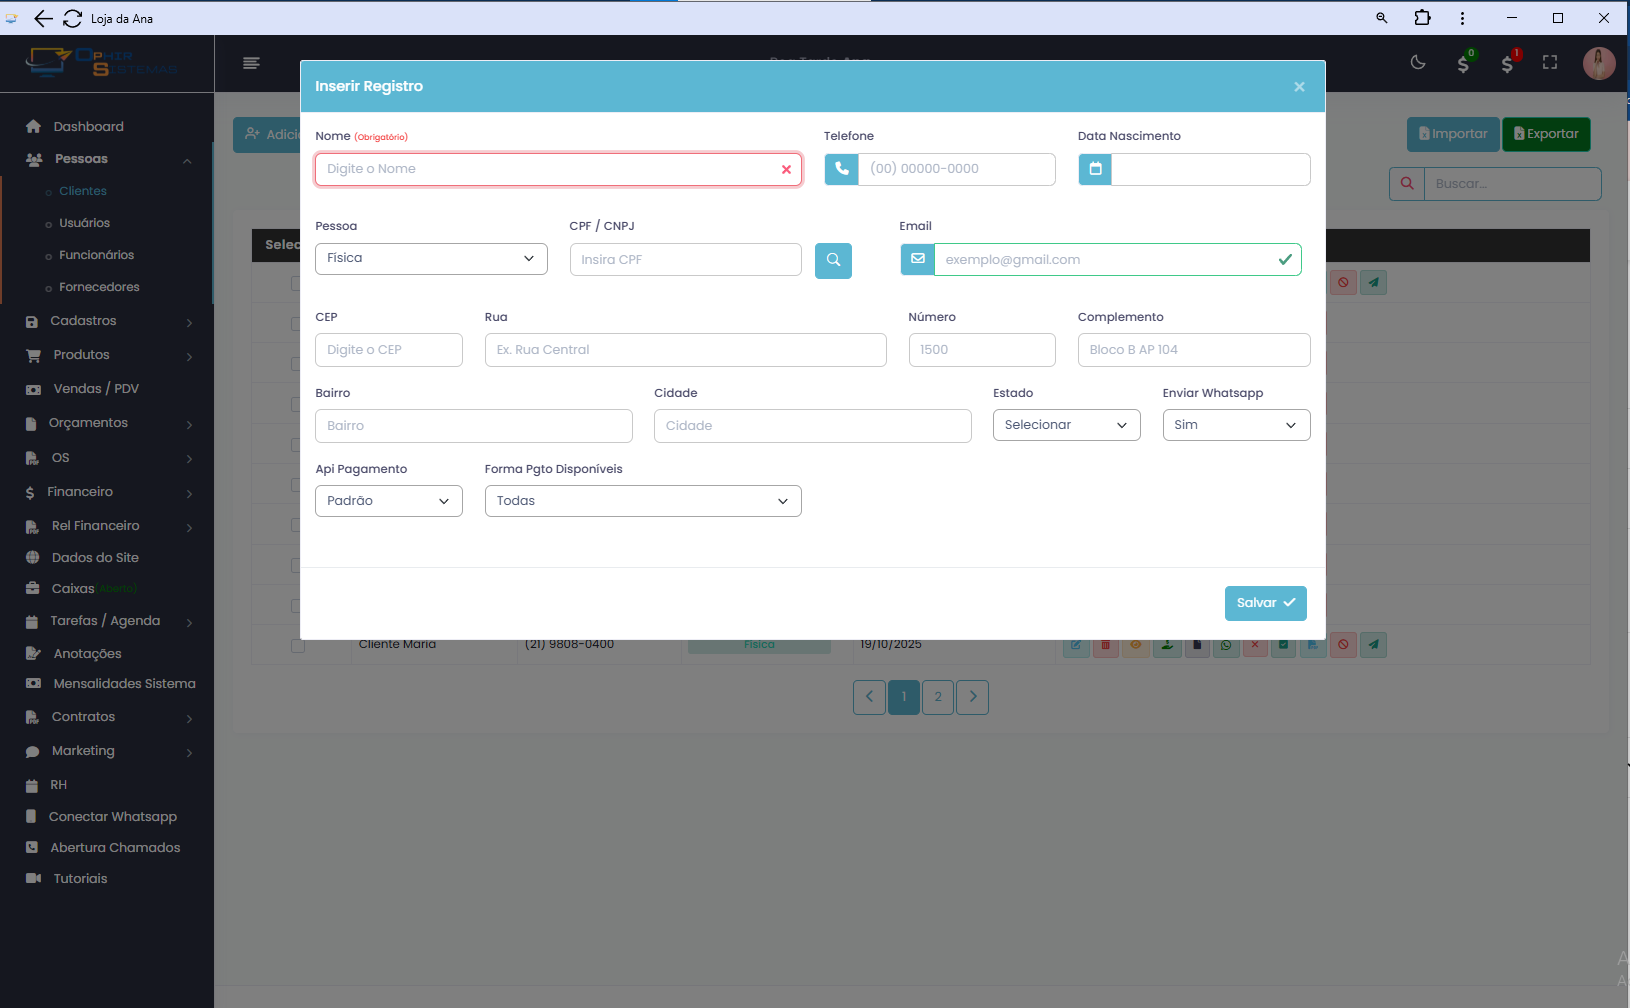Toggle the hamburger sidebar menu
Screen dimensions: 1630x1008
click(x=251, y=63)
